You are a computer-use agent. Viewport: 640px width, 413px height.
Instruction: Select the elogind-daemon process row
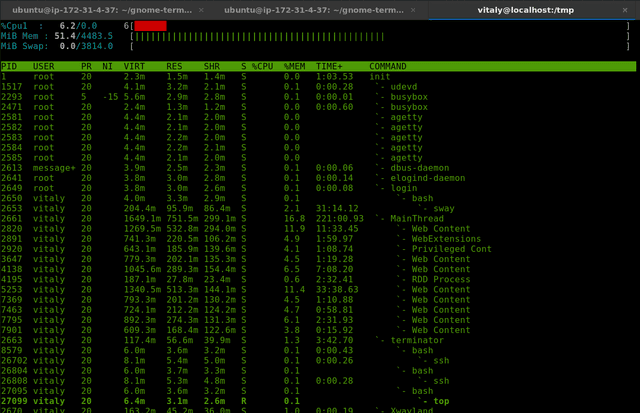[318, 178]
